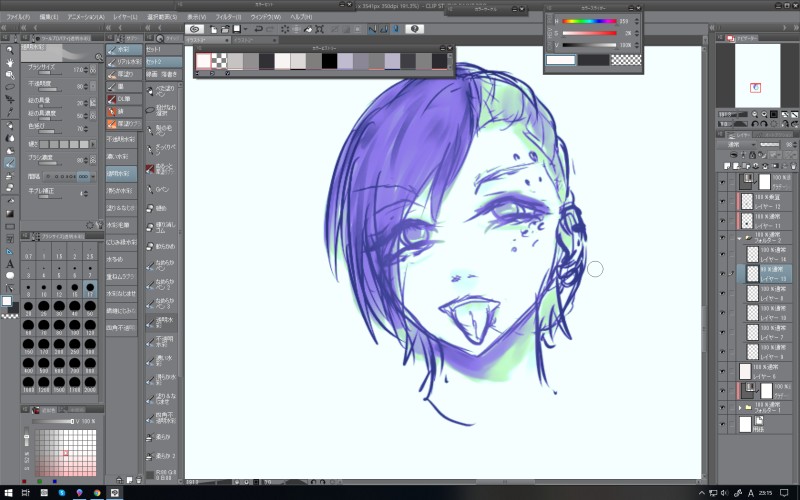
Task: Select the speech Balloon tool
Action: (10, 276)
